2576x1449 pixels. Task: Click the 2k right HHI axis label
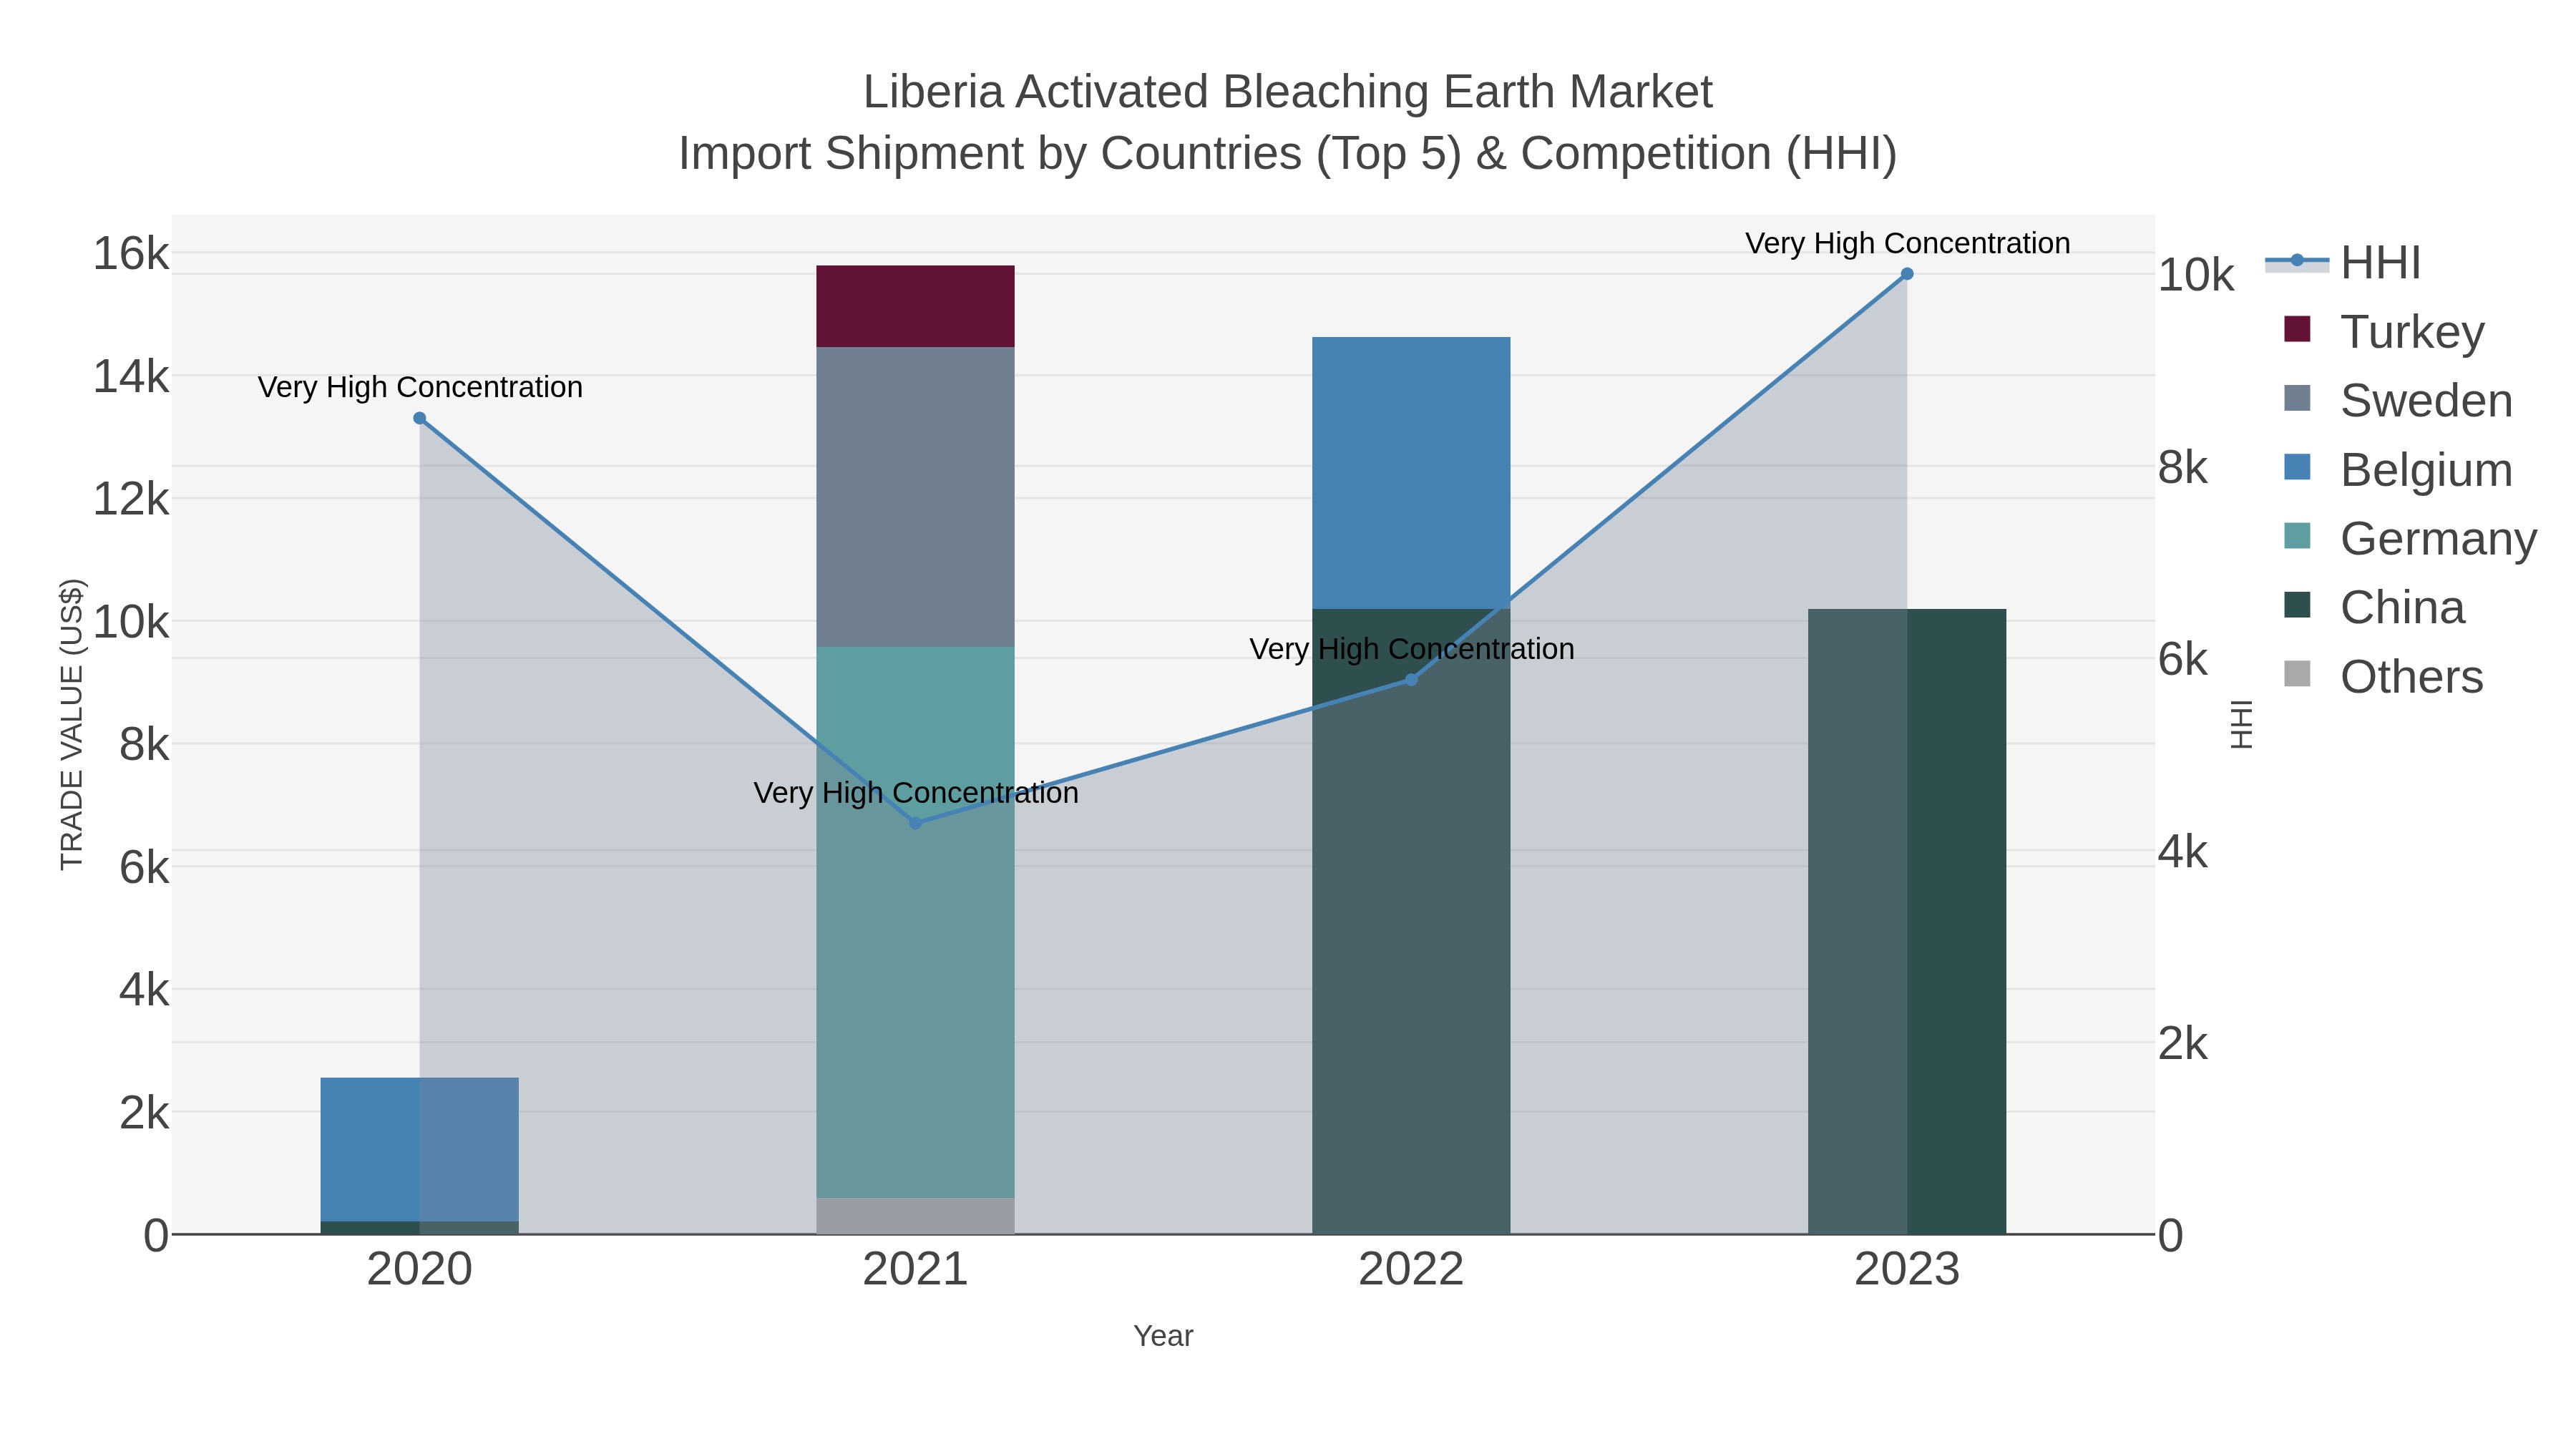pyautogui.click(x=2183, y=1044)
